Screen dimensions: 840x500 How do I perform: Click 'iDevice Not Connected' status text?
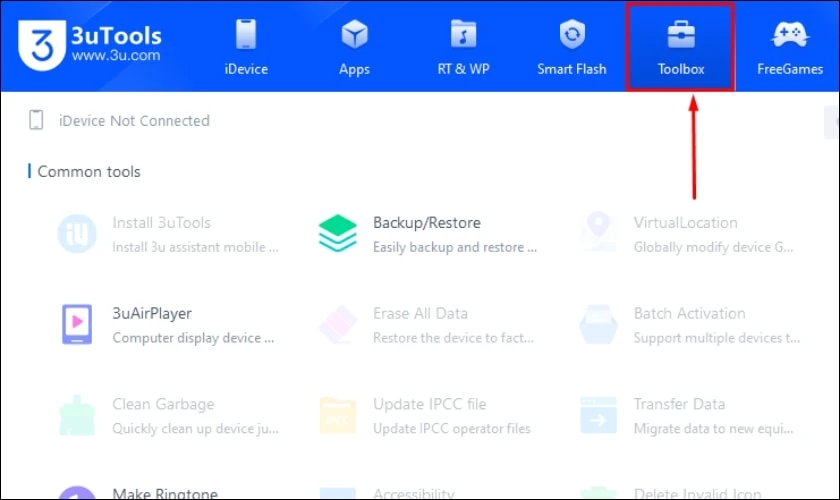click(x=134, y=121)
